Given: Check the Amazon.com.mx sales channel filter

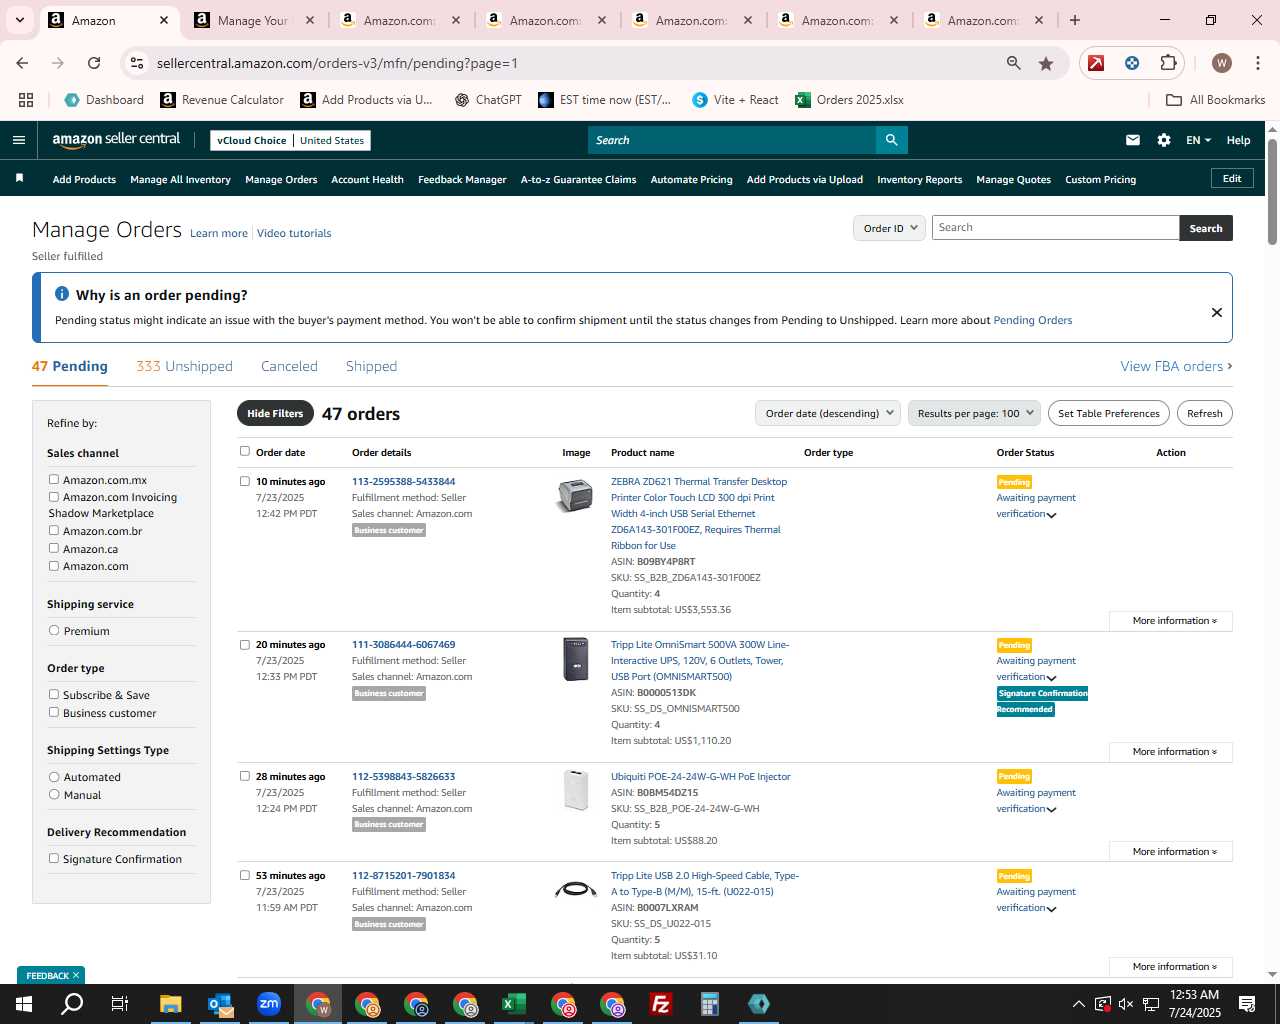Looking at the screenshot, I should click(x=54, y=480).
